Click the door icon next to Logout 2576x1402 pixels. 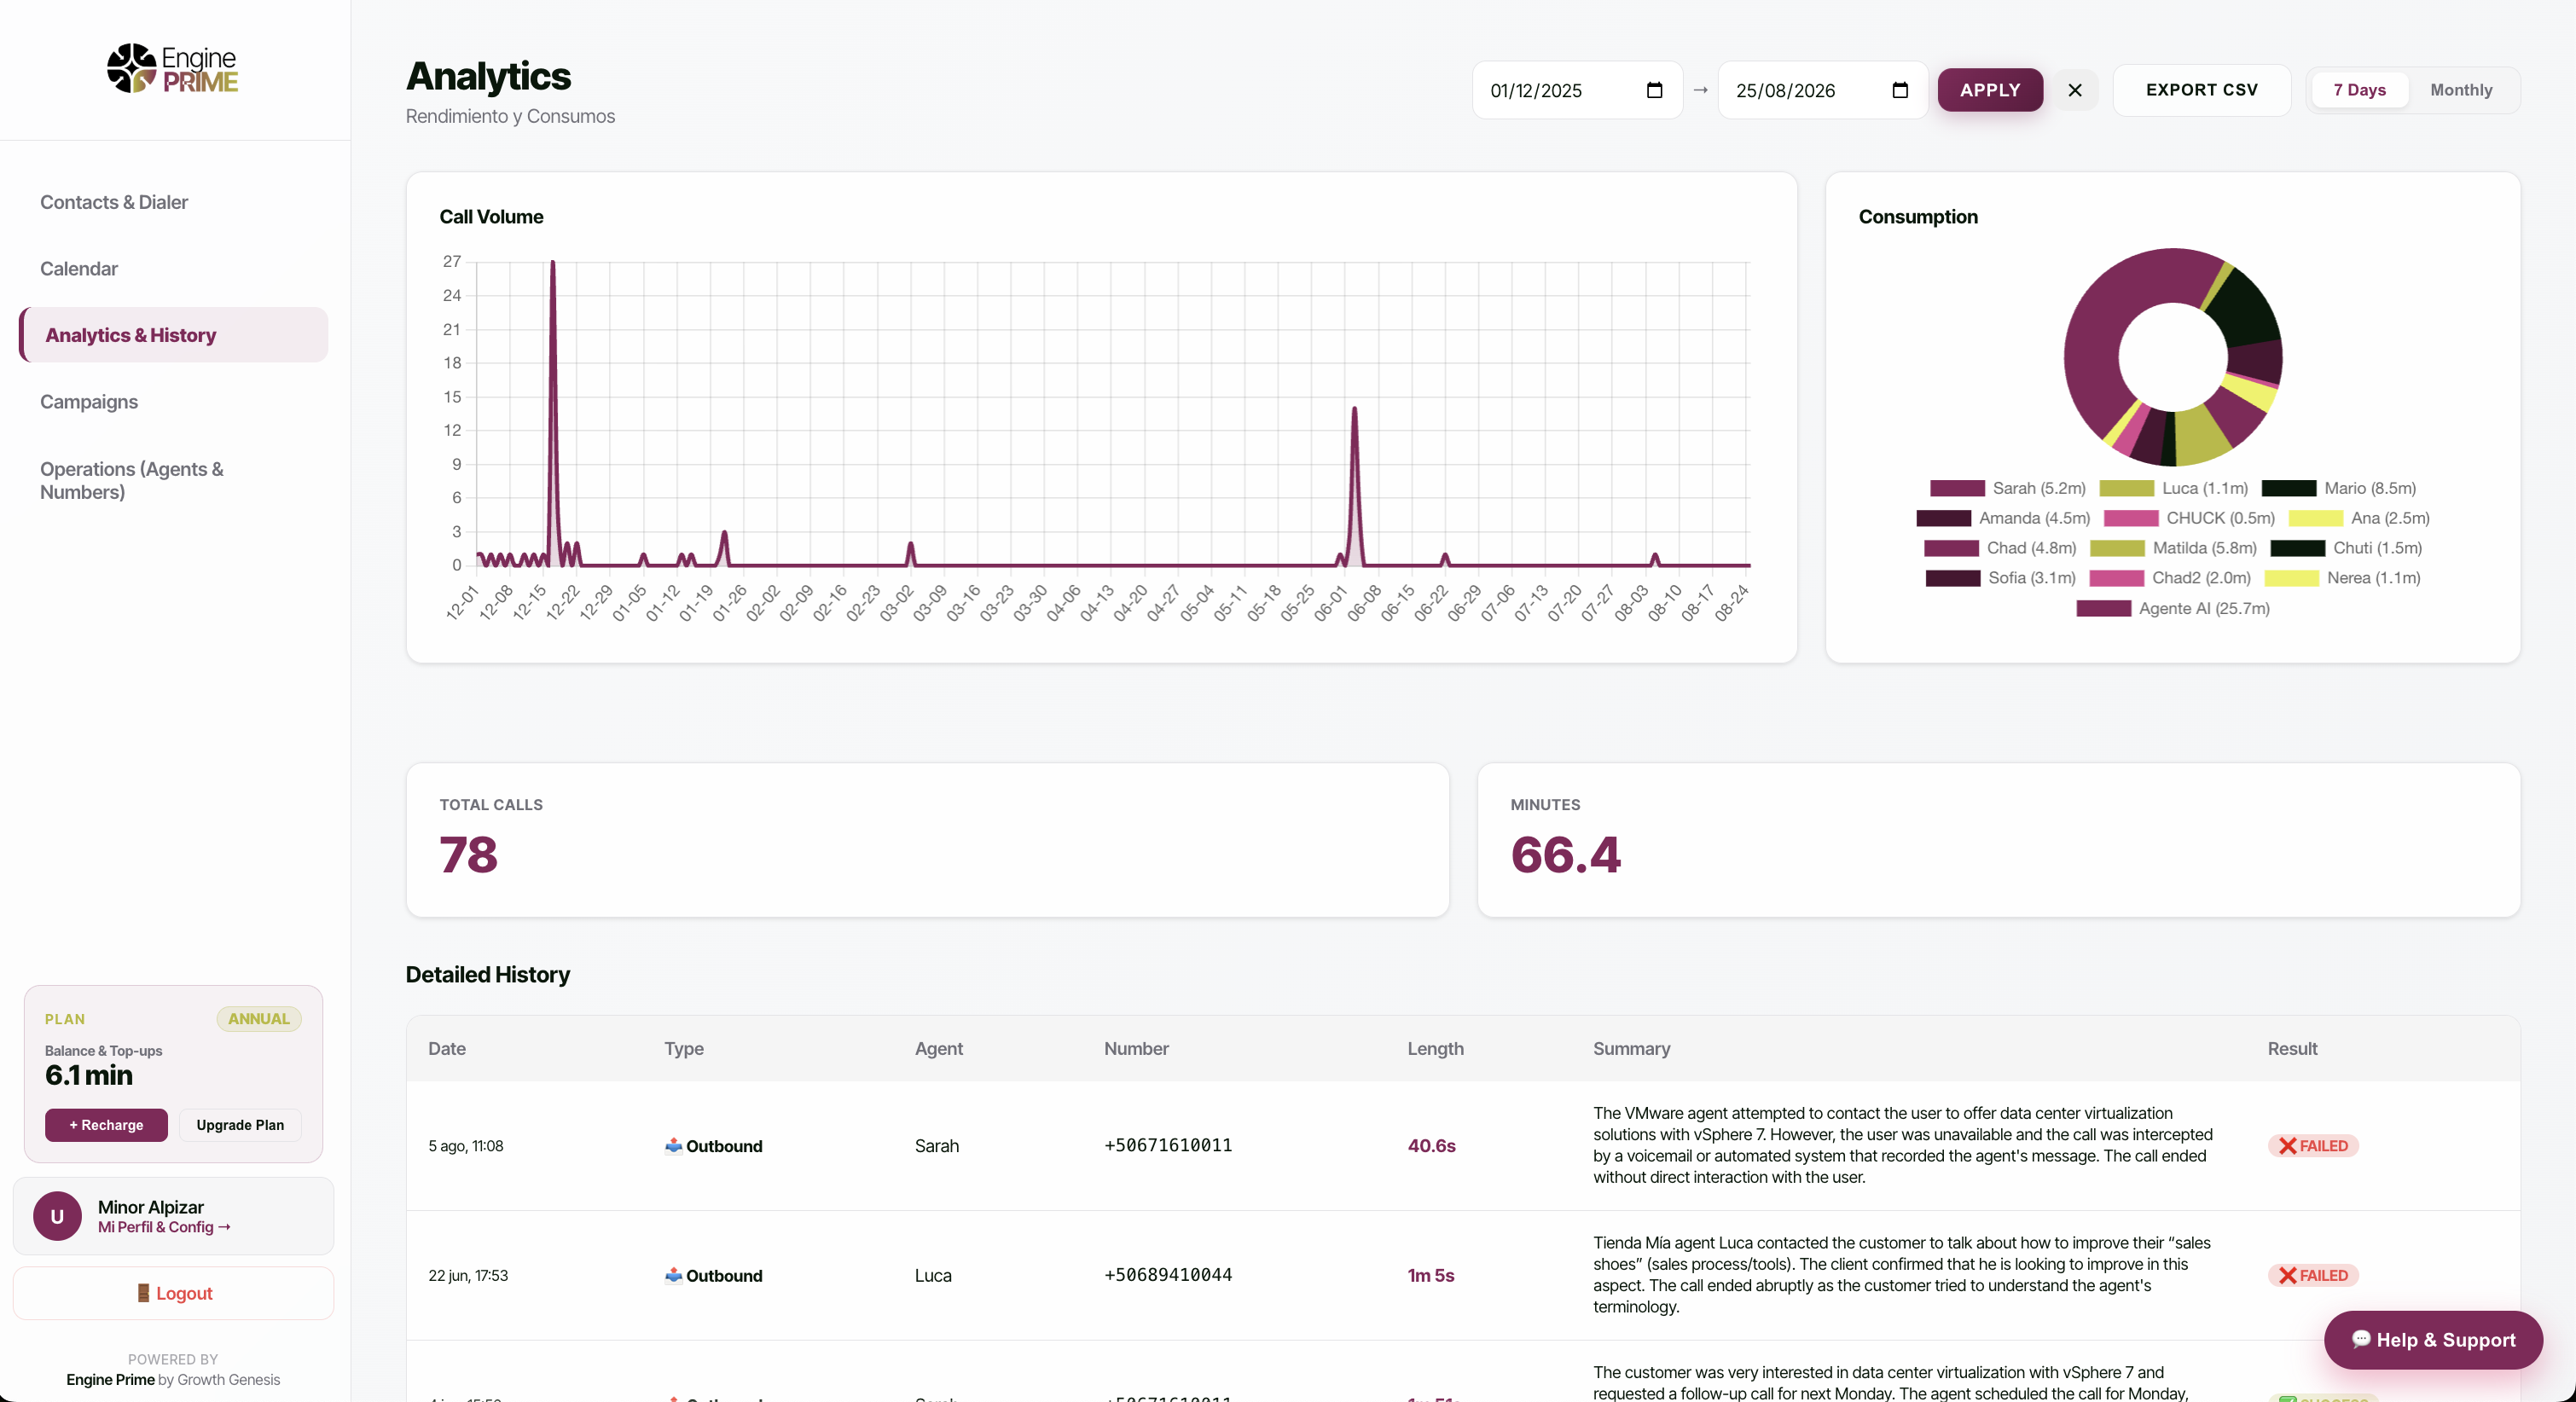pyautogui.click(x=143, y=1293)
